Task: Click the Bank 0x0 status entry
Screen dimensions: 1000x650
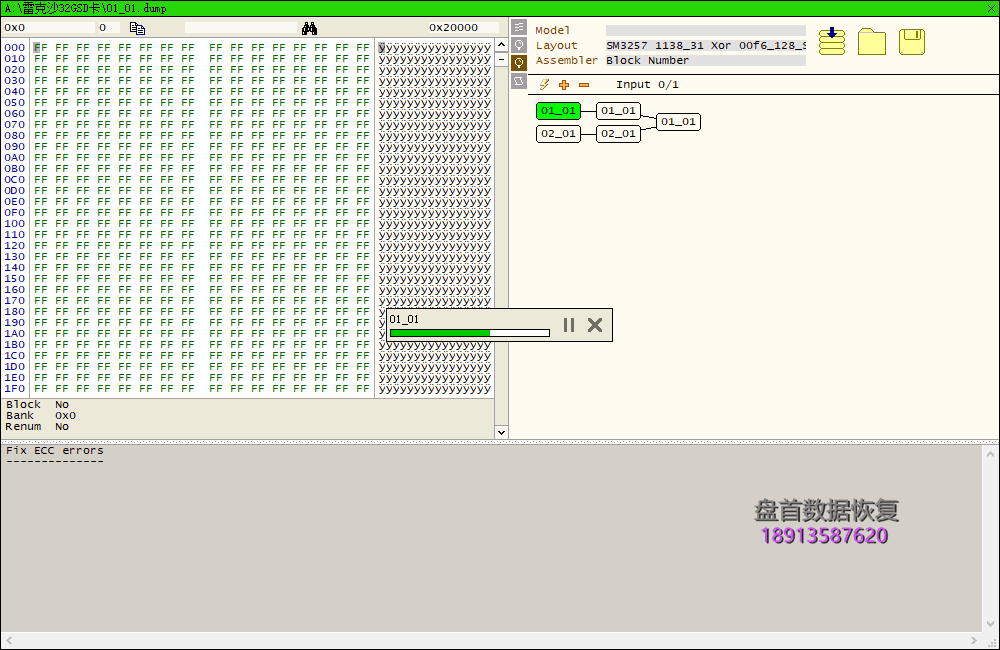Action: [41, 415]
